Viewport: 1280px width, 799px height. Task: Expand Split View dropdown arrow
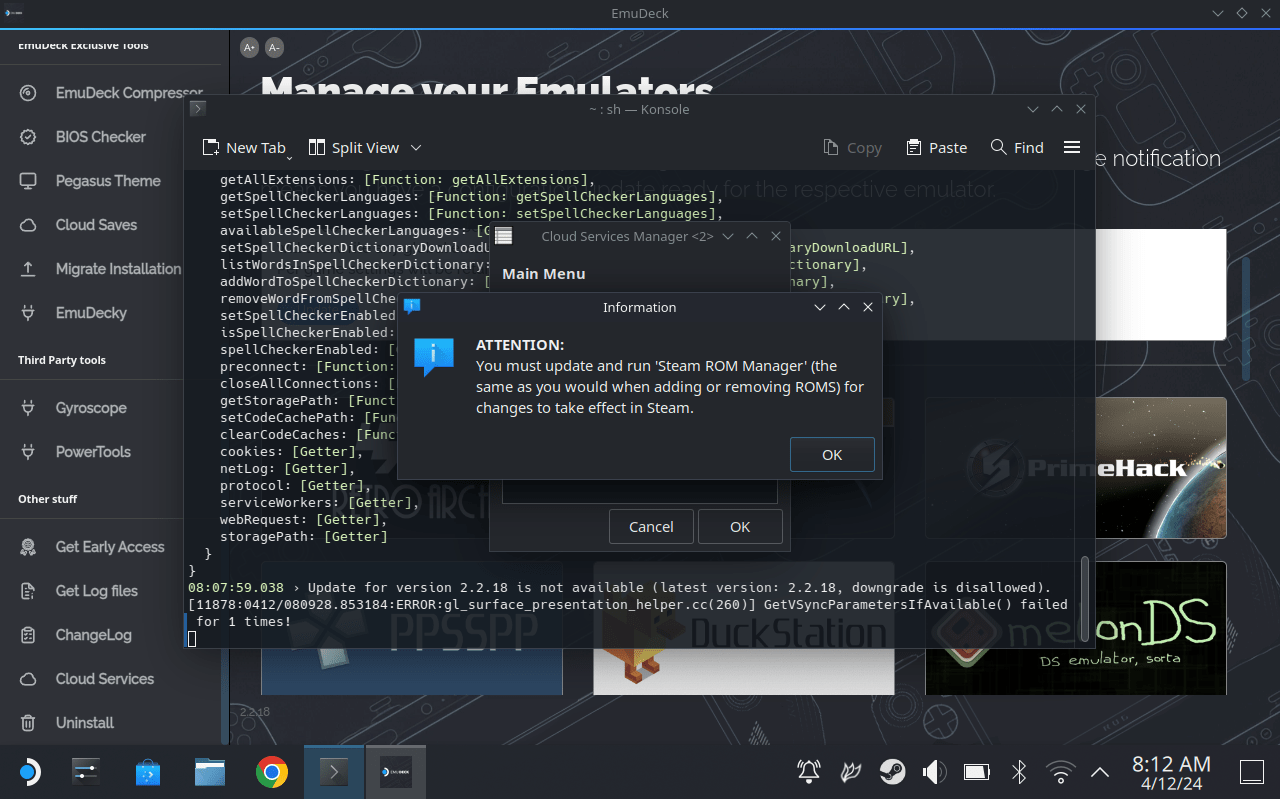[x=416, y=147]
